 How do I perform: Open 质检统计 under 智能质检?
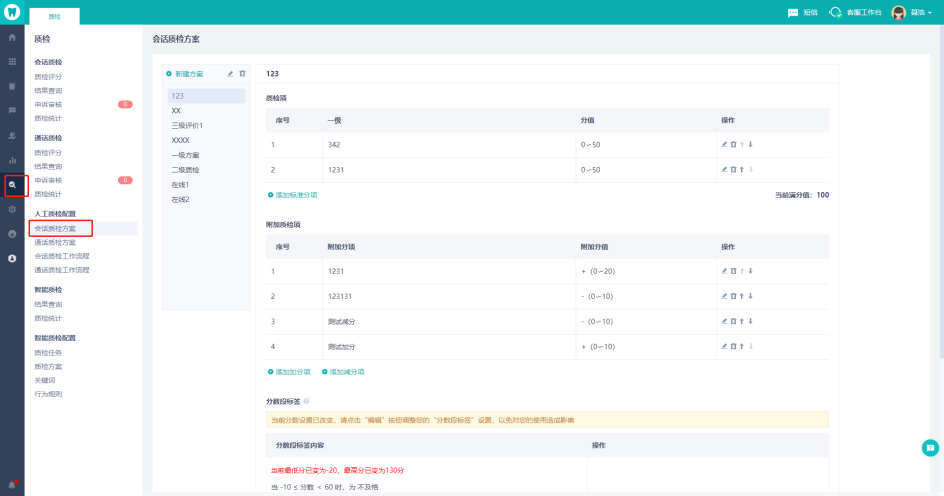click(x=48, y=318)
